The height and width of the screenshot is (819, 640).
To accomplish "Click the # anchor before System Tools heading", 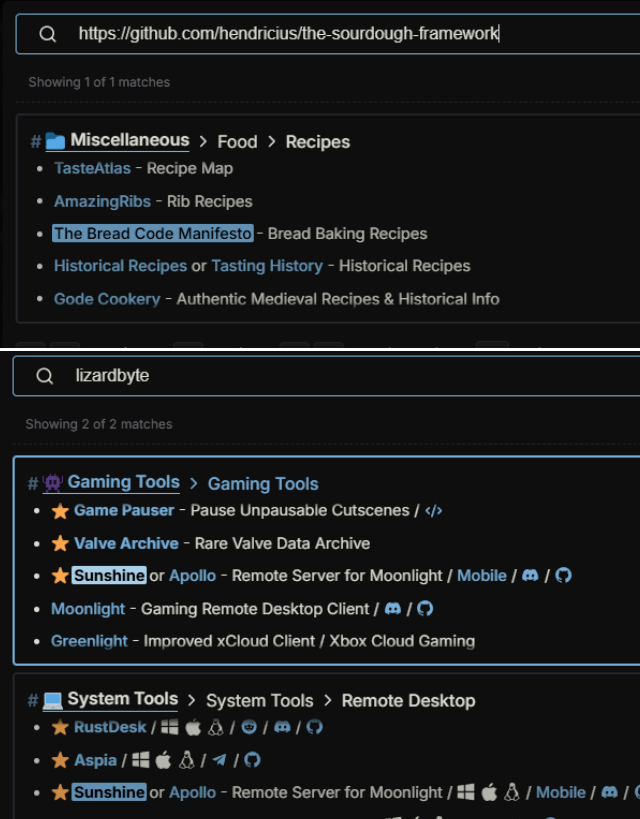I will pyautogui.click(x=32, y=700).
